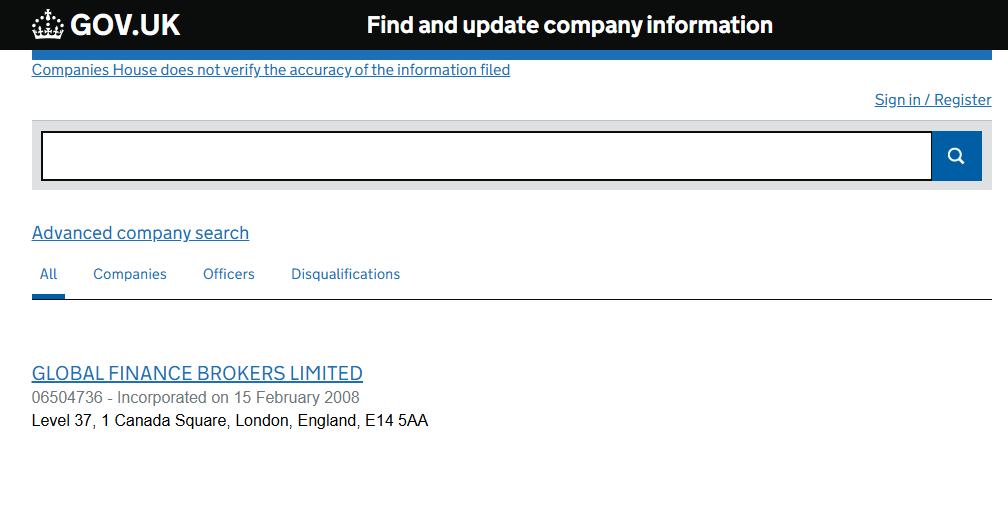Focus the company search text box

pos(487,156)
